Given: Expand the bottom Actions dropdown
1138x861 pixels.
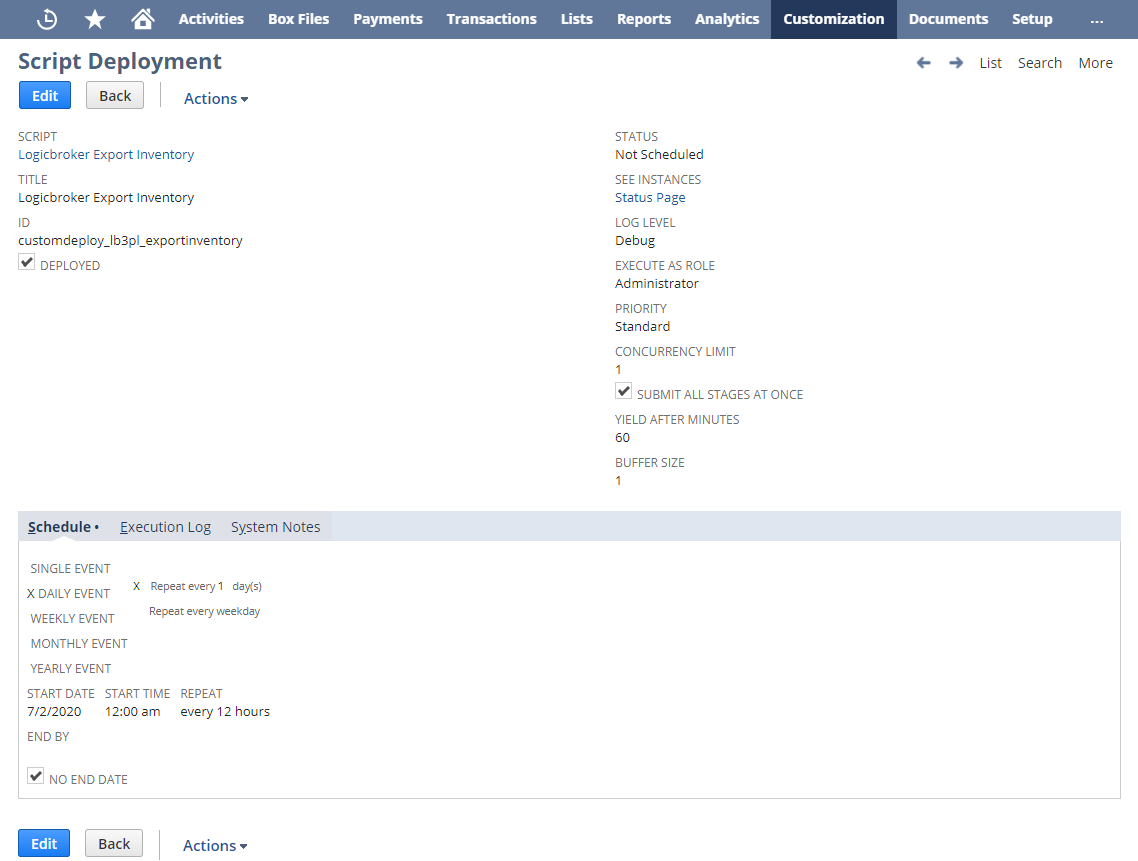Looking at the screenshot, I should (214, 845).
